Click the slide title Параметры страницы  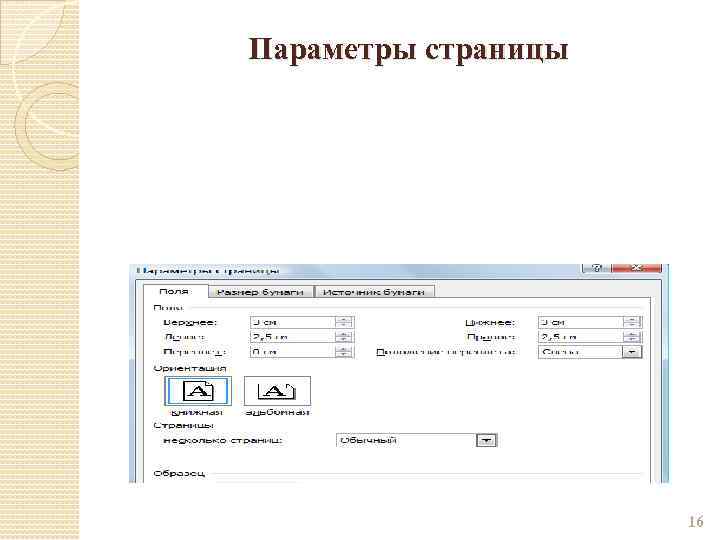(408, 49)
